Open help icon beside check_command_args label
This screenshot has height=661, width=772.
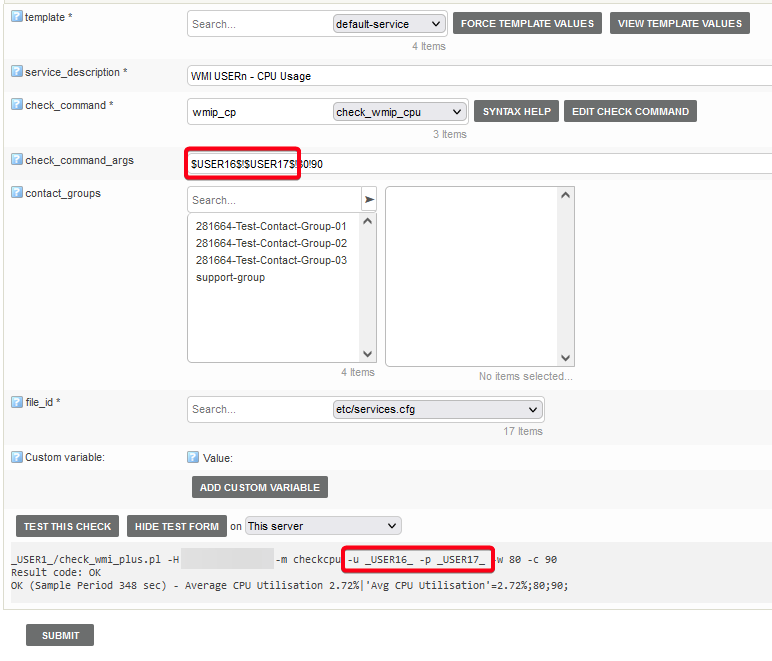[17, 159]
